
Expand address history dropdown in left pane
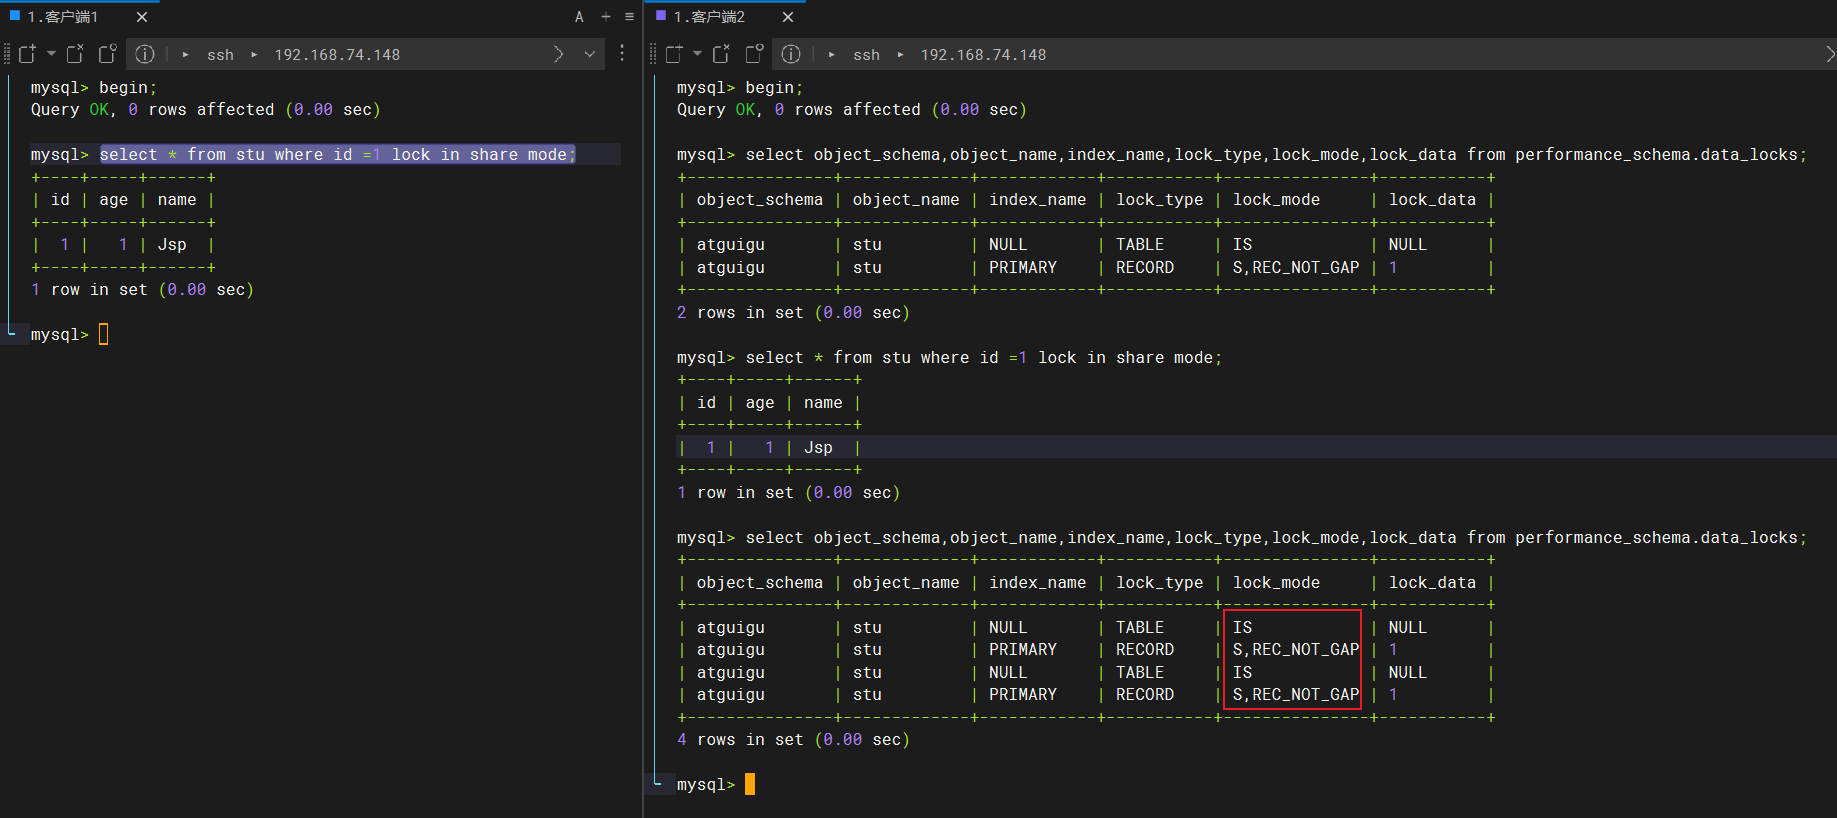point(590,54)
